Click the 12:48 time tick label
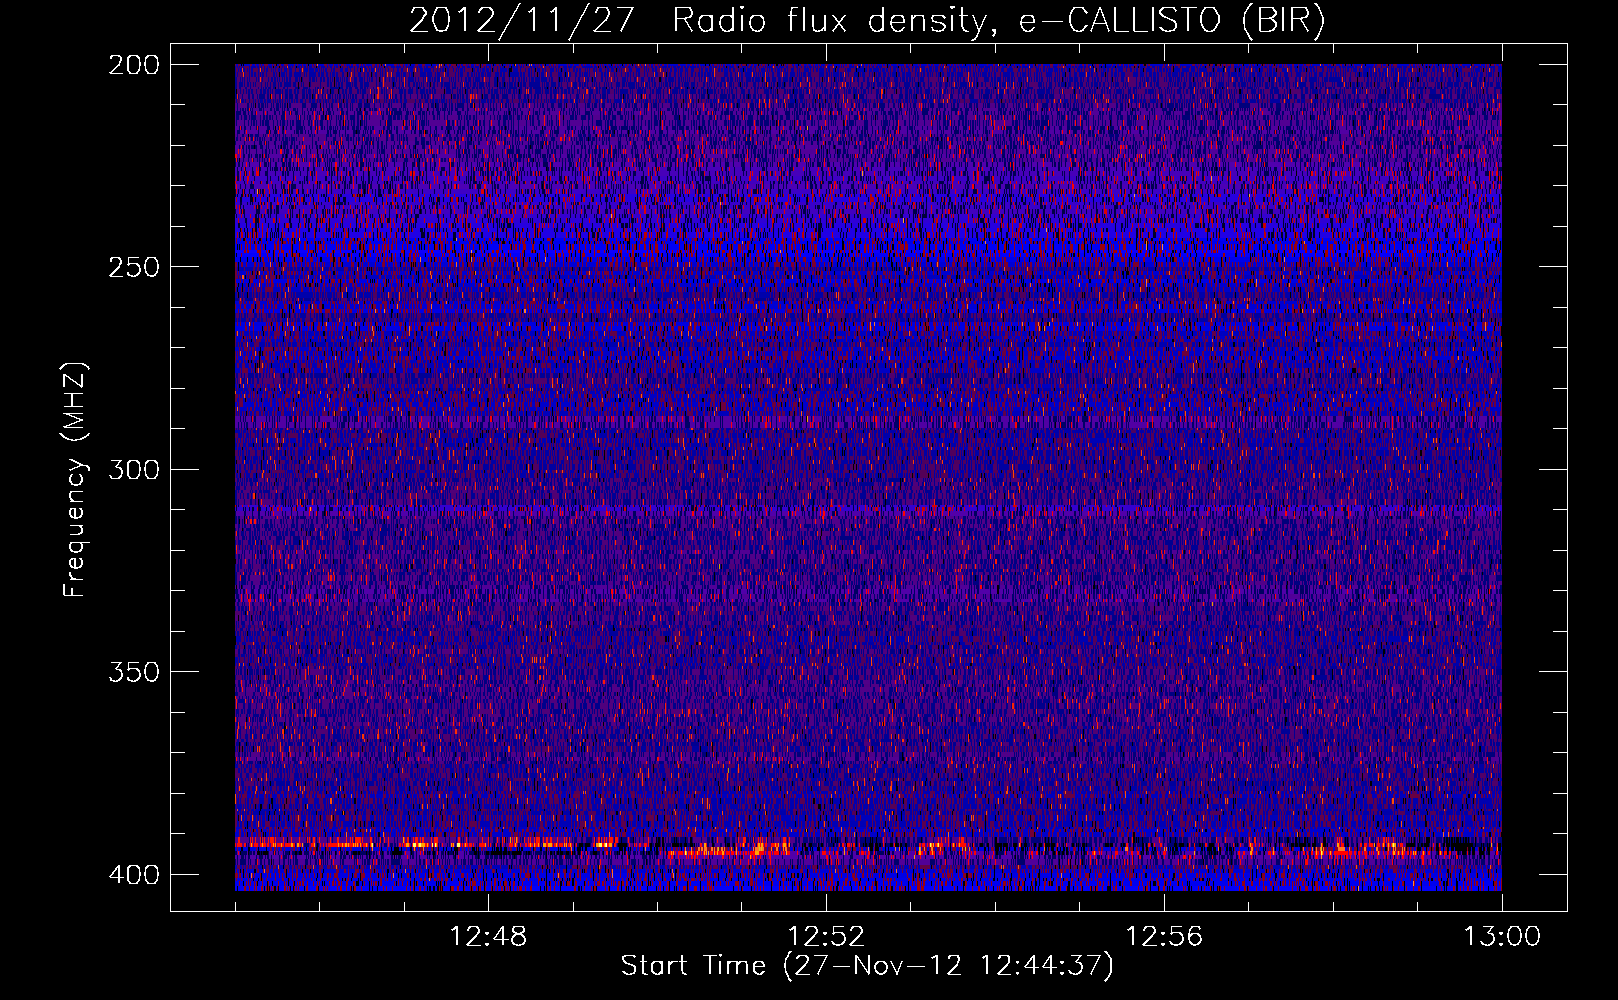 click(x=488, y=937)
